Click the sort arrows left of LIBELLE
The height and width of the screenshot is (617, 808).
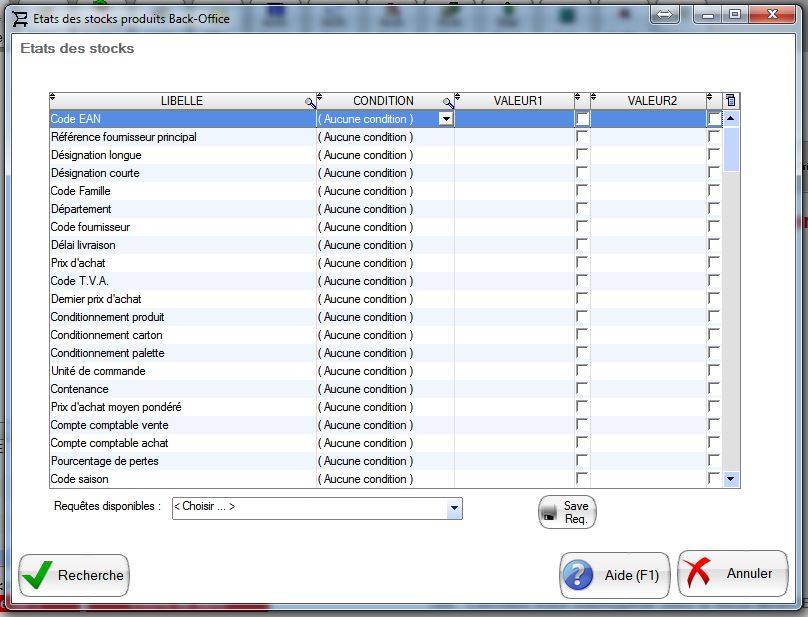click(x=53, y=99)
